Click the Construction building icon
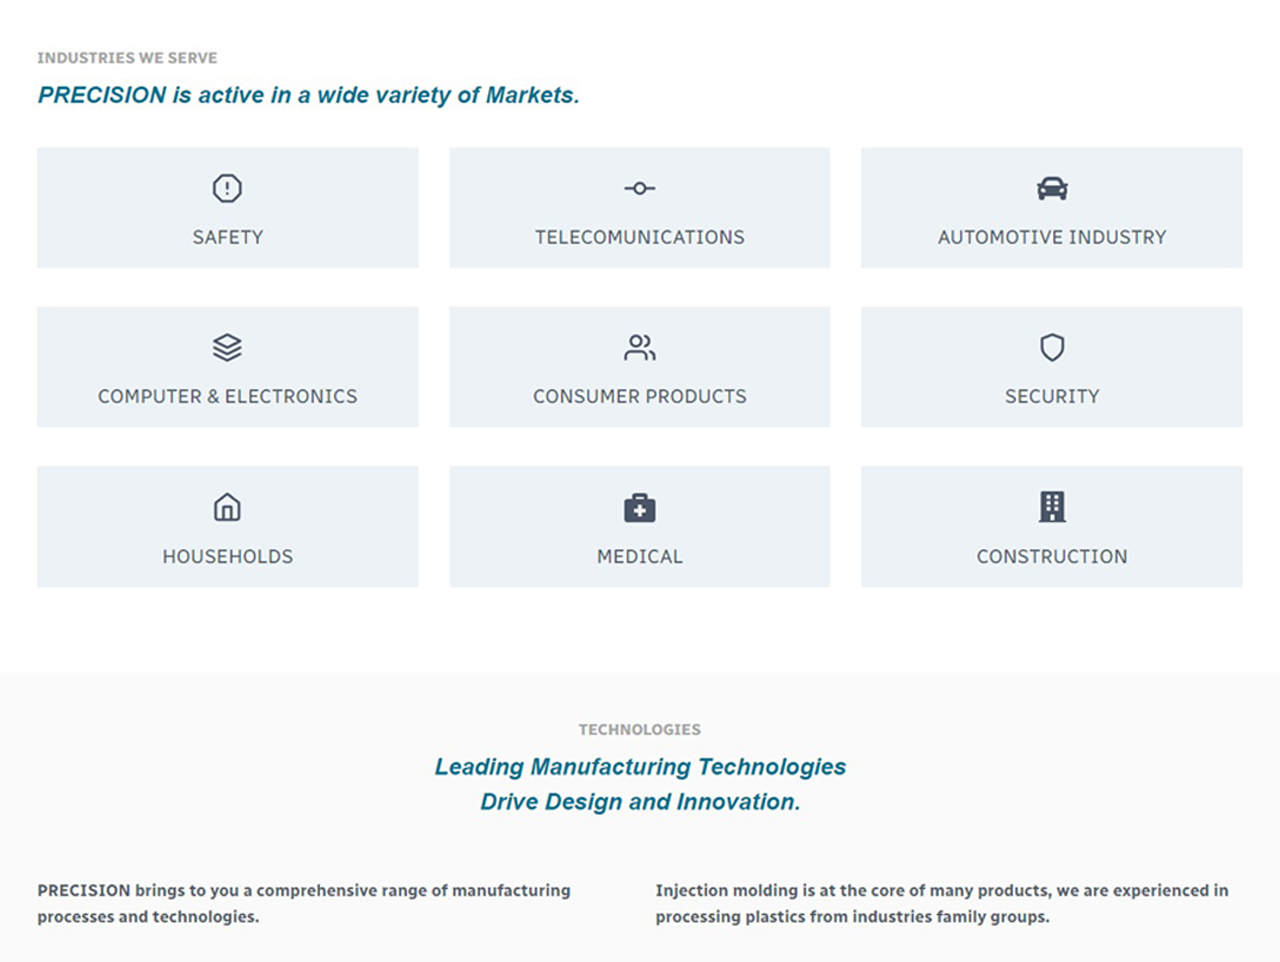Image resolution: width=1280 pixels, height=962 pixels. pyautogui.click(x=1052, y=507)
